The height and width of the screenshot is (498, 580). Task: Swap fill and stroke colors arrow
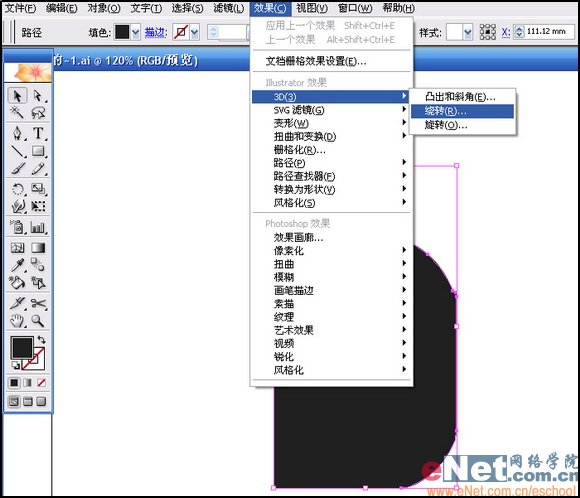[x=41, y=340]
